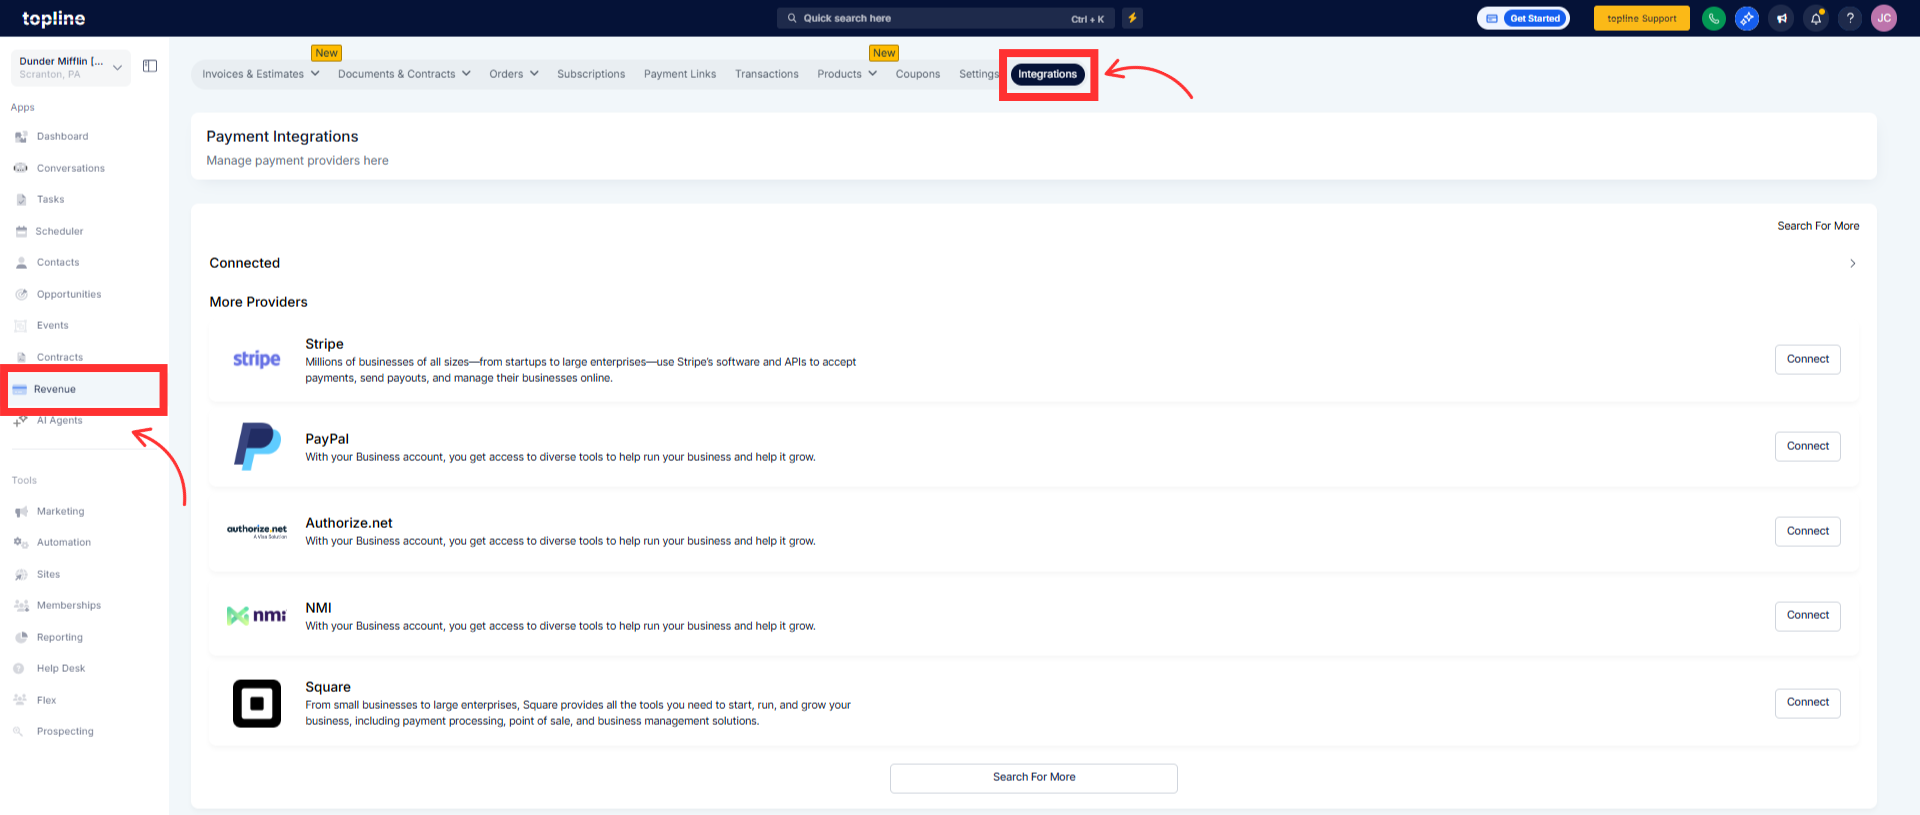The image size is (1920, 815).
Task: Click the Connected heading text
Action: coord(244,263)
